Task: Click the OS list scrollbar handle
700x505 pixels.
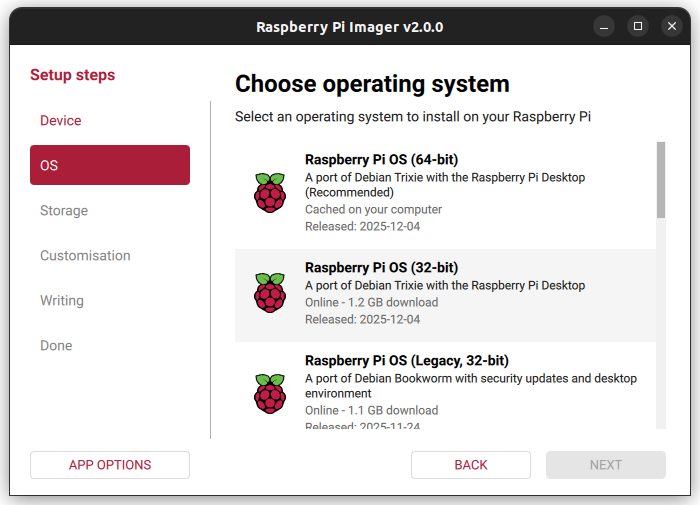Action: tap(660, 180)
